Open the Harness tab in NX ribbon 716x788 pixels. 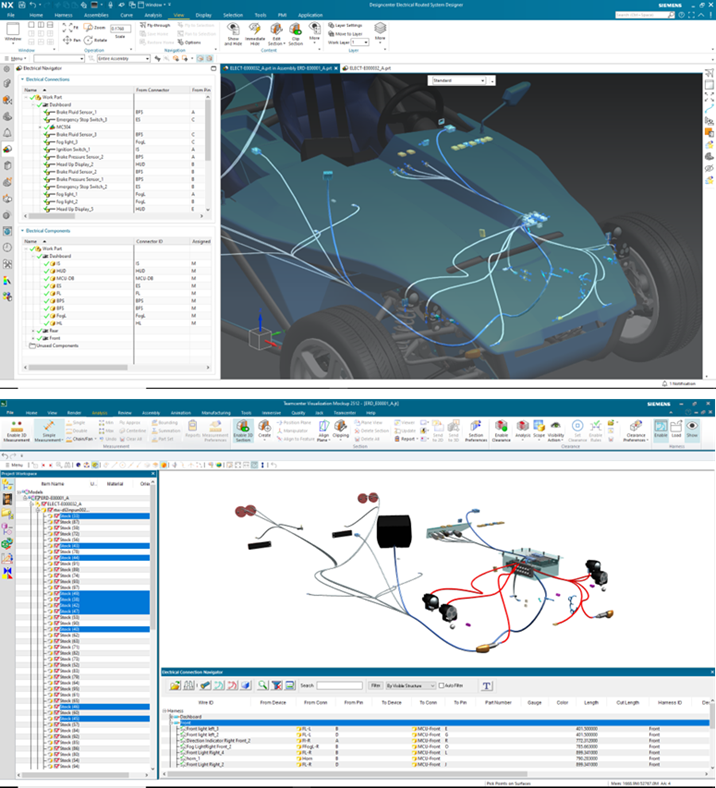[63, 15]
